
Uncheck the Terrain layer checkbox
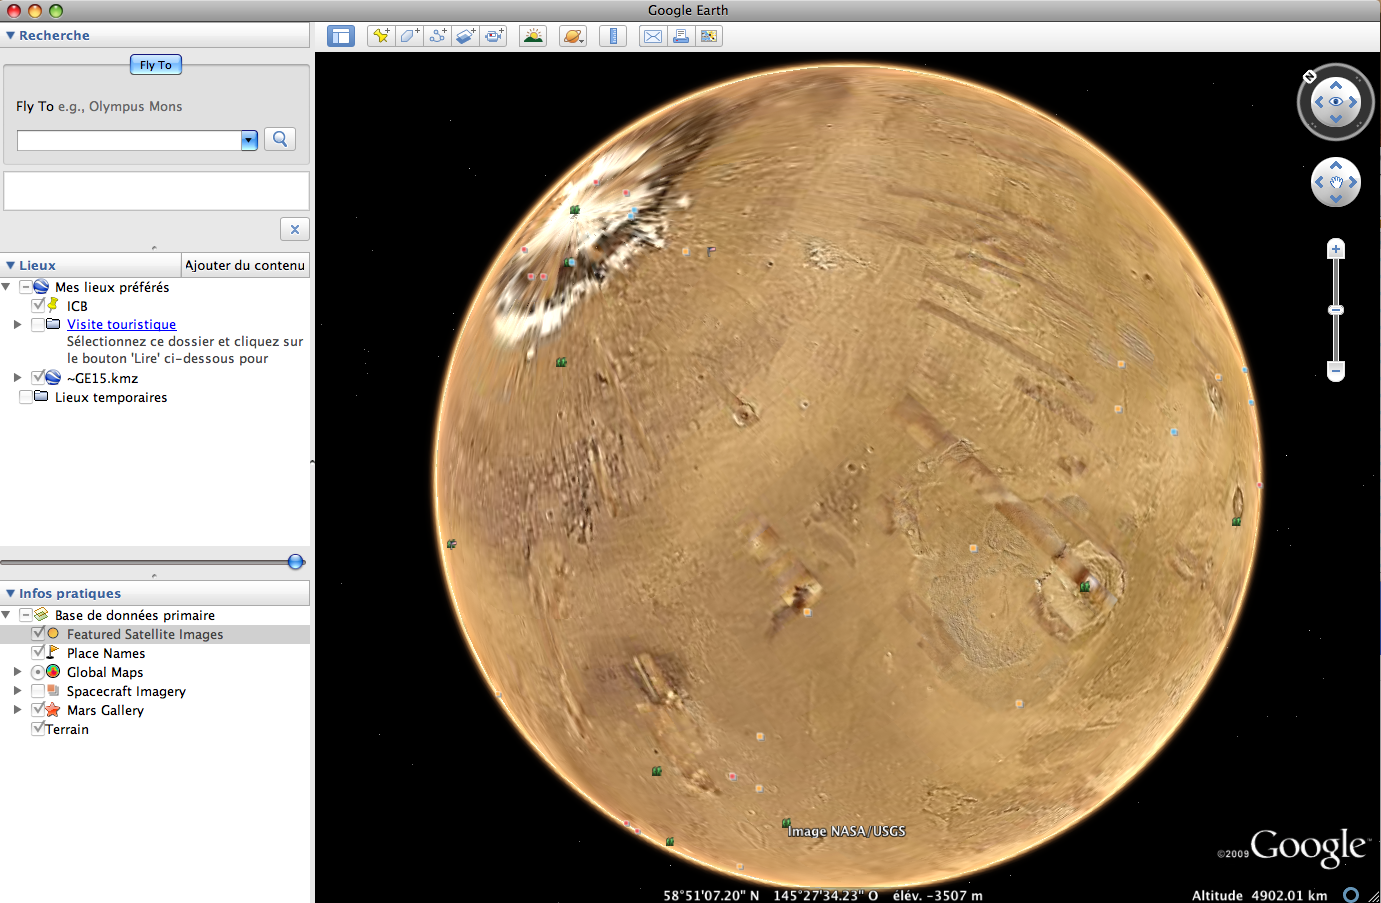(38, 729)
